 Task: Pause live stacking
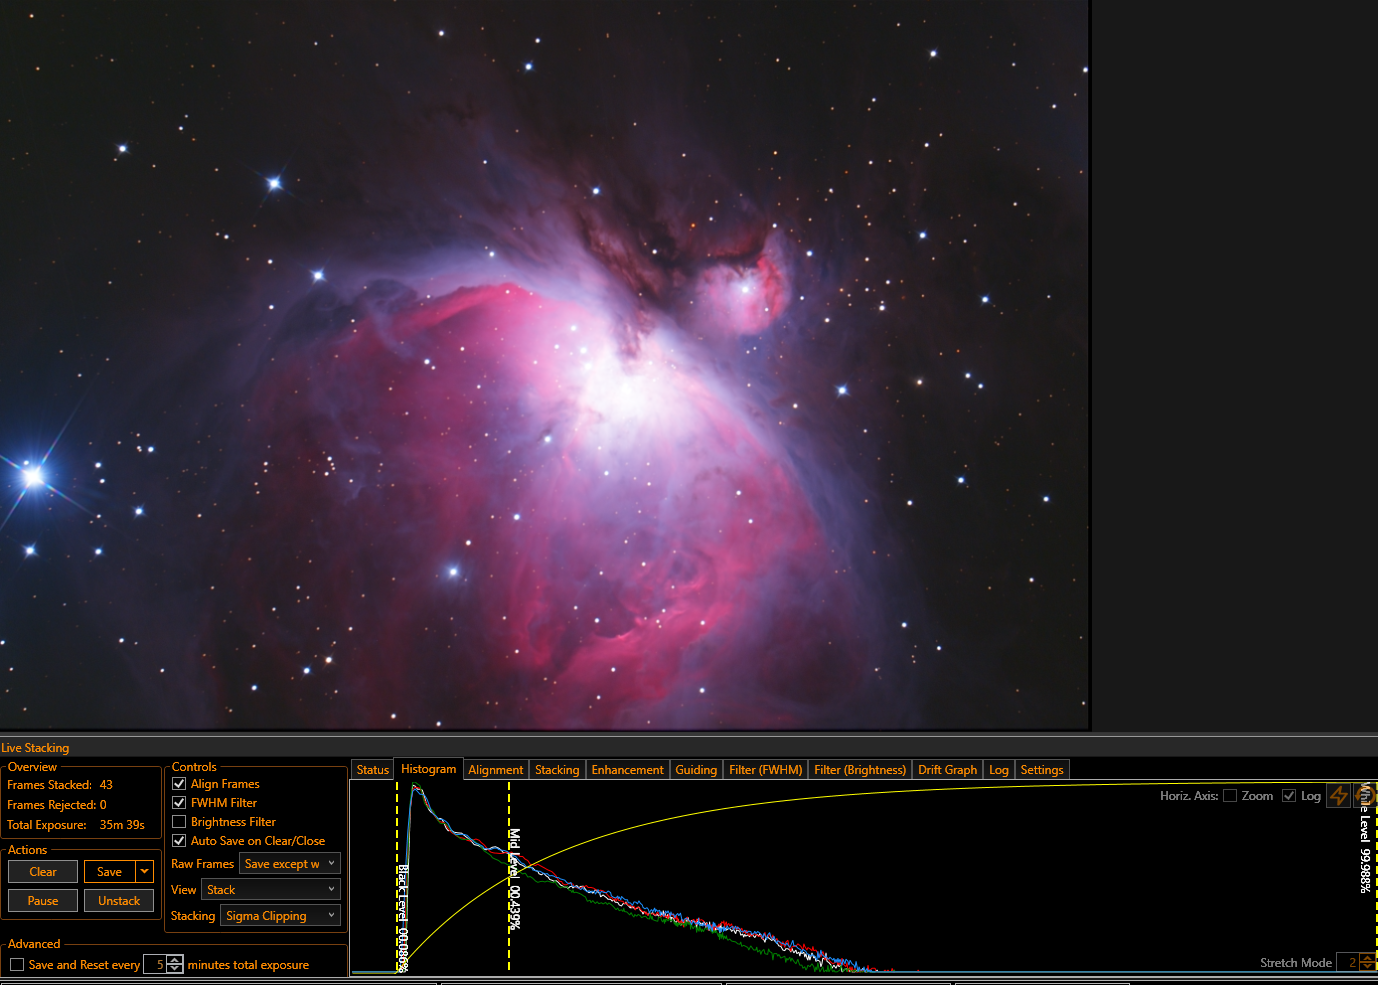click(43, 901)
